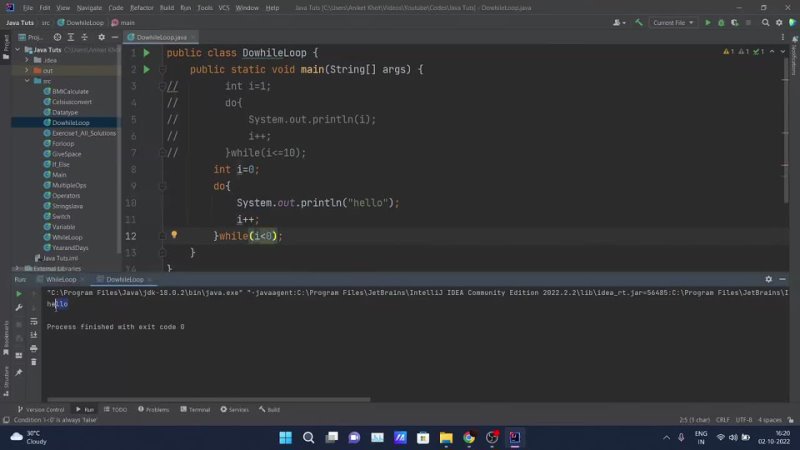This screenshot has width=800, height=450.
Task: Click the Debug bug icon in toolbar
Action: tap(721, 22)
